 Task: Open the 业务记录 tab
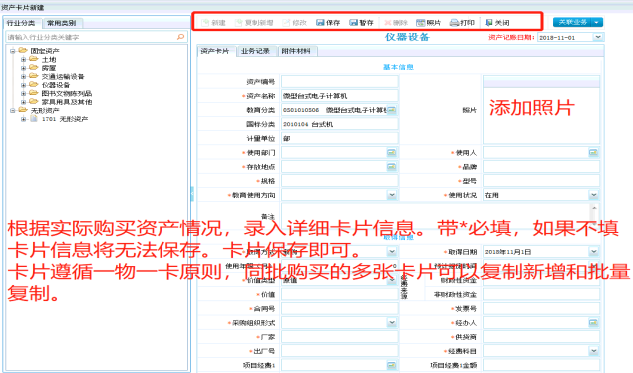coord(255,51)
